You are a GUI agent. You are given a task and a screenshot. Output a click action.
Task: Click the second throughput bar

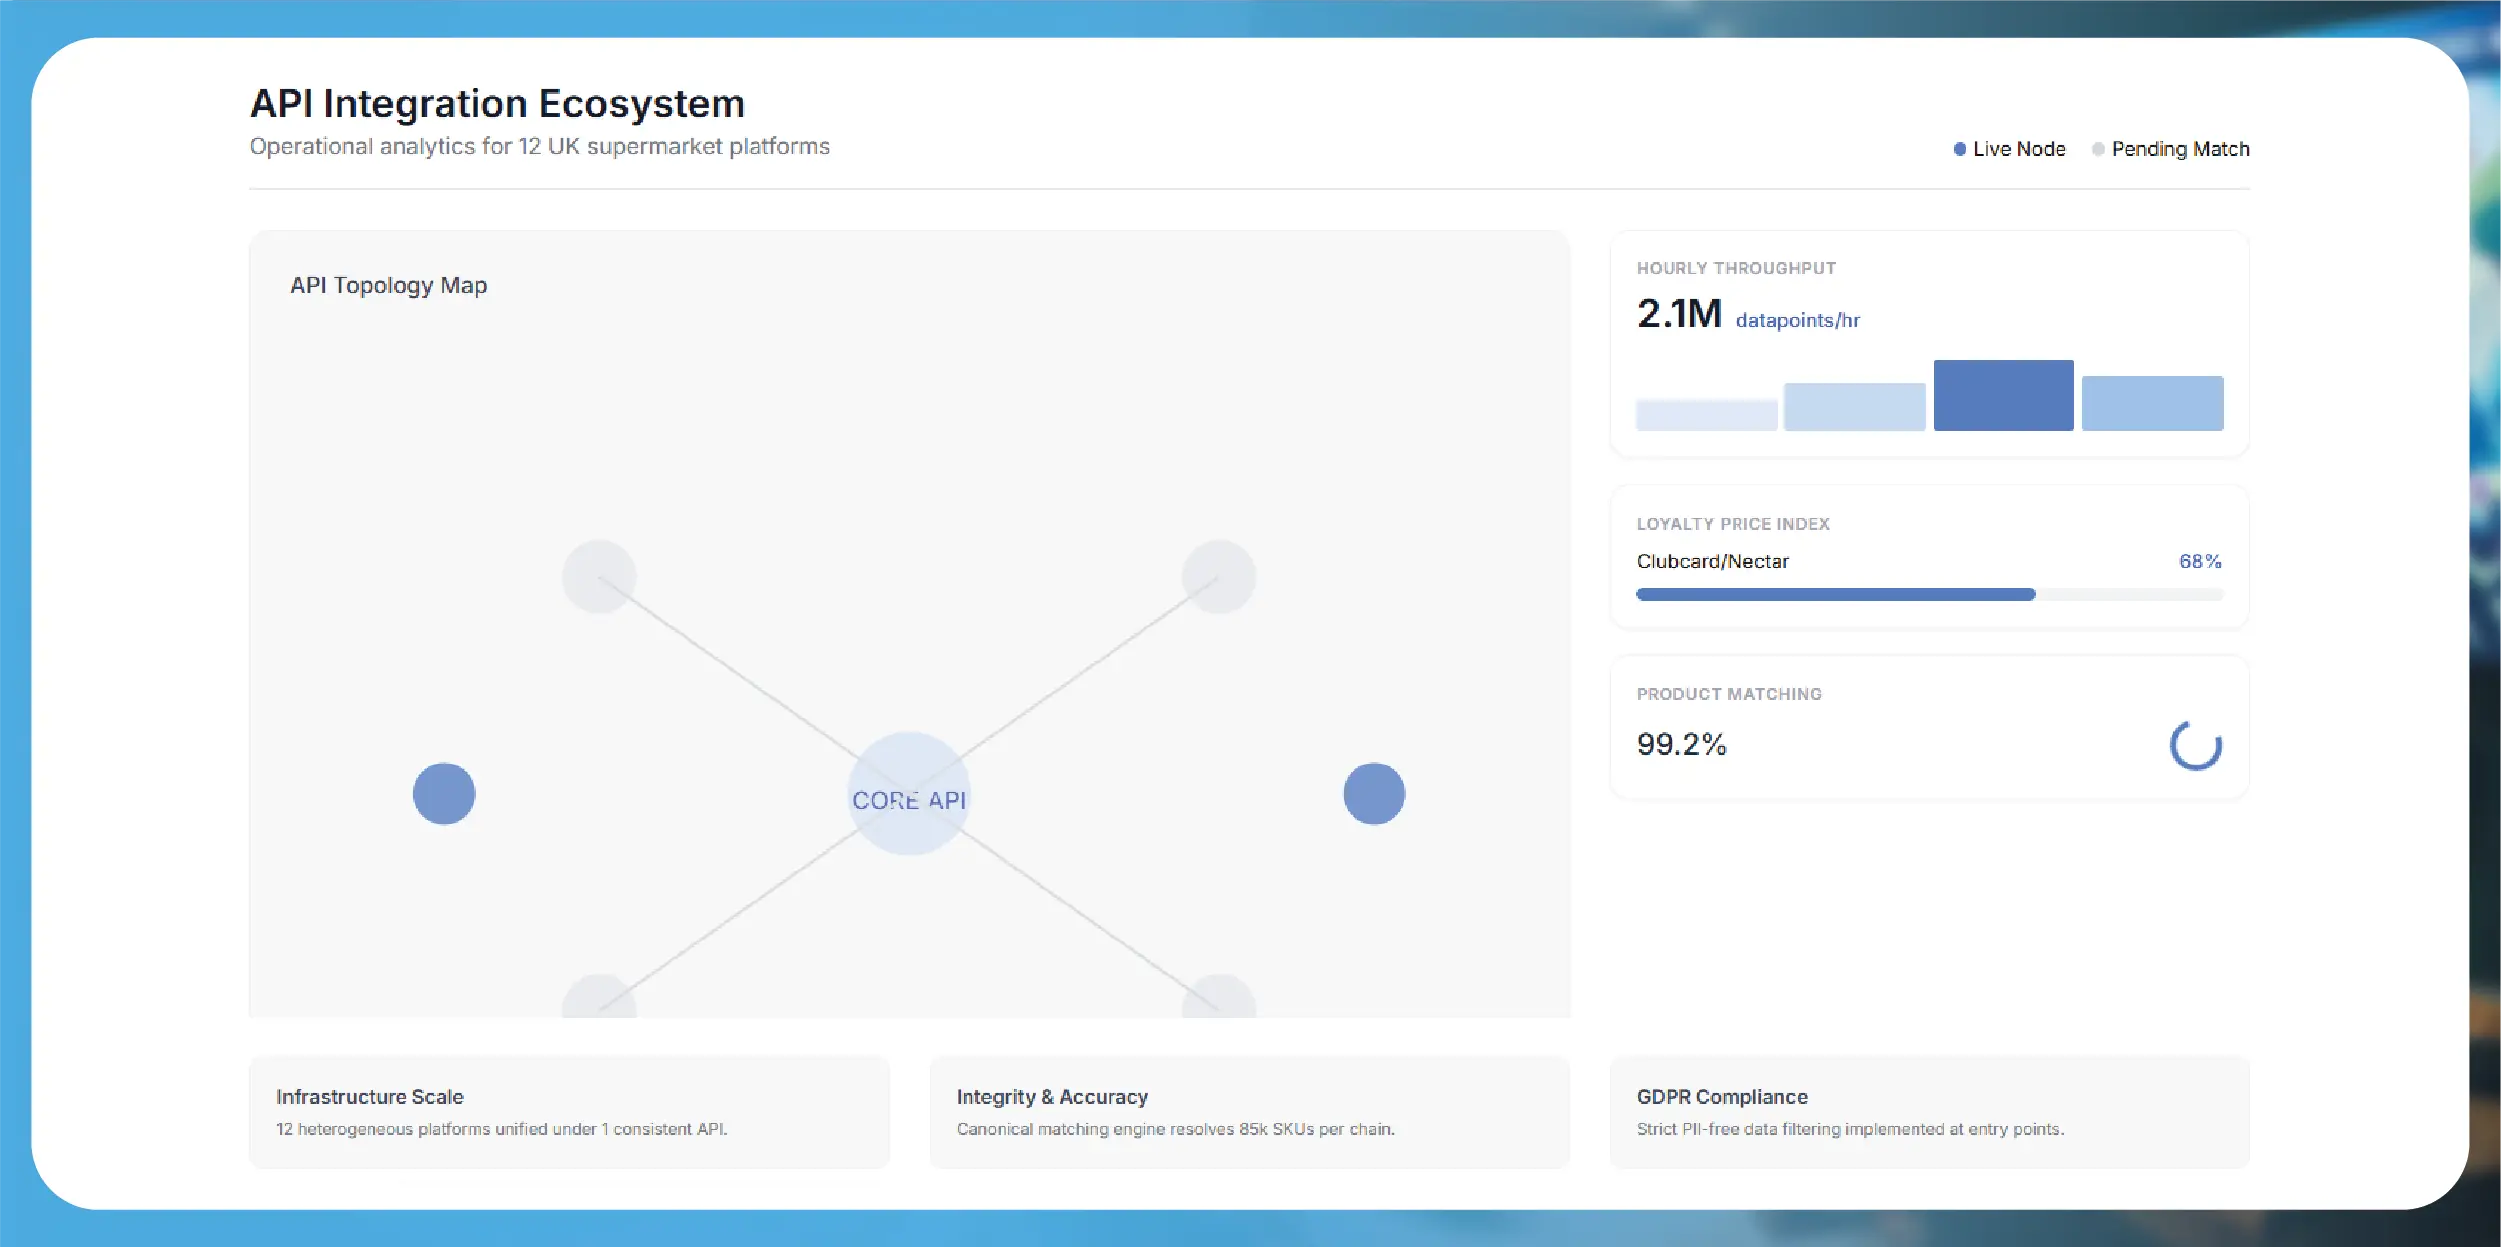1854,407
